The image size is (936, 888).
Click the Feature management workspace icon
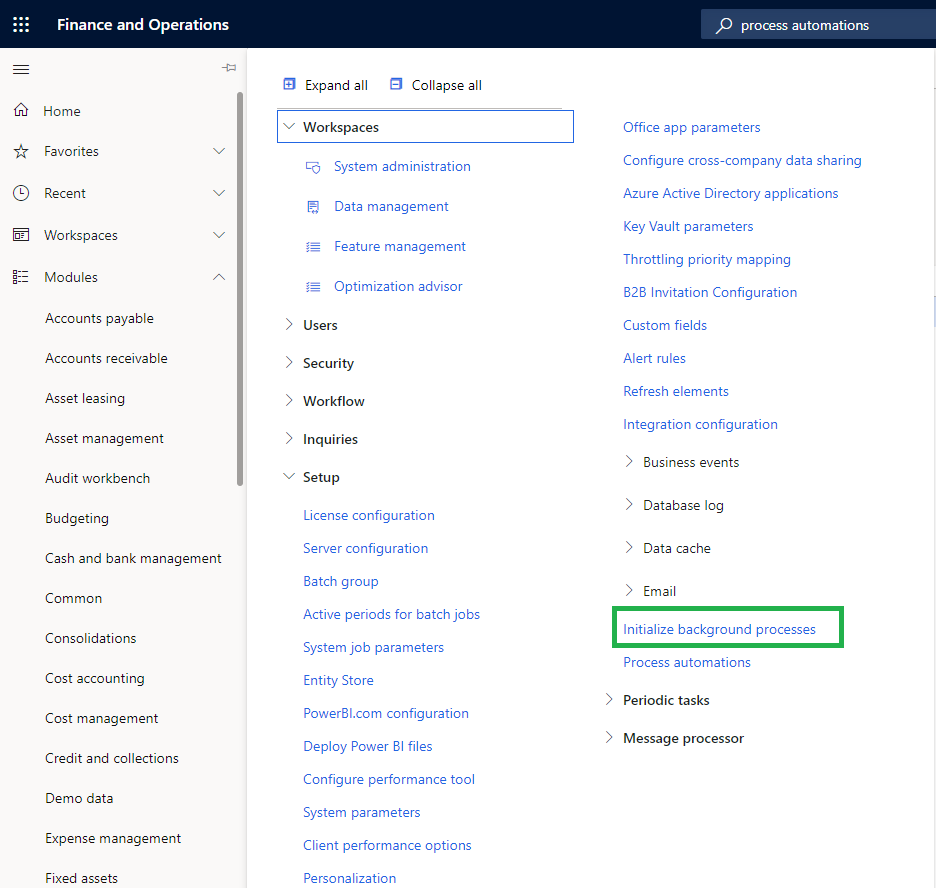pos(313,246)
